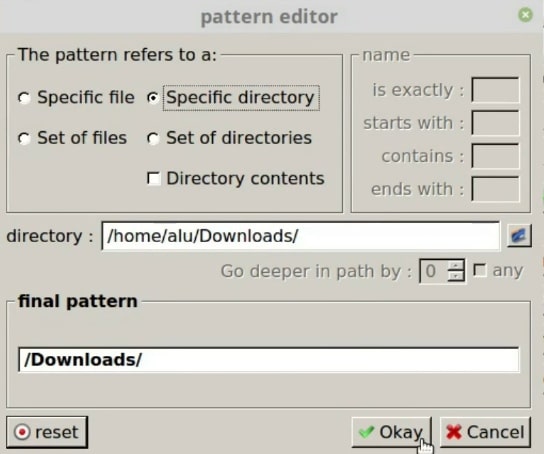
Task: Enable the Directory contents checkbox
Action: tap(153, 179)
